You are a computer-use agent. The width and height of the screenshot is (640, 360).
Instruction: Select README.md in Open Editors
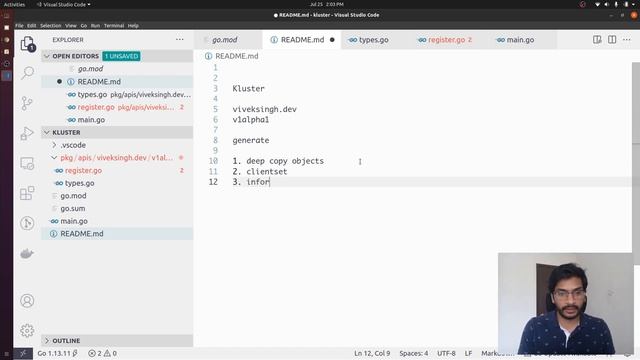point(117,82)
